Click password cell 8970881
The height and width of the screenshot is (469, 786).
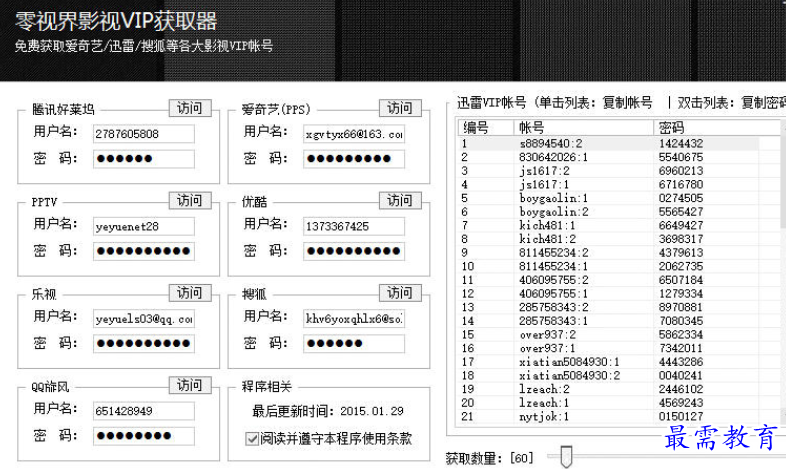coord(681,307)
